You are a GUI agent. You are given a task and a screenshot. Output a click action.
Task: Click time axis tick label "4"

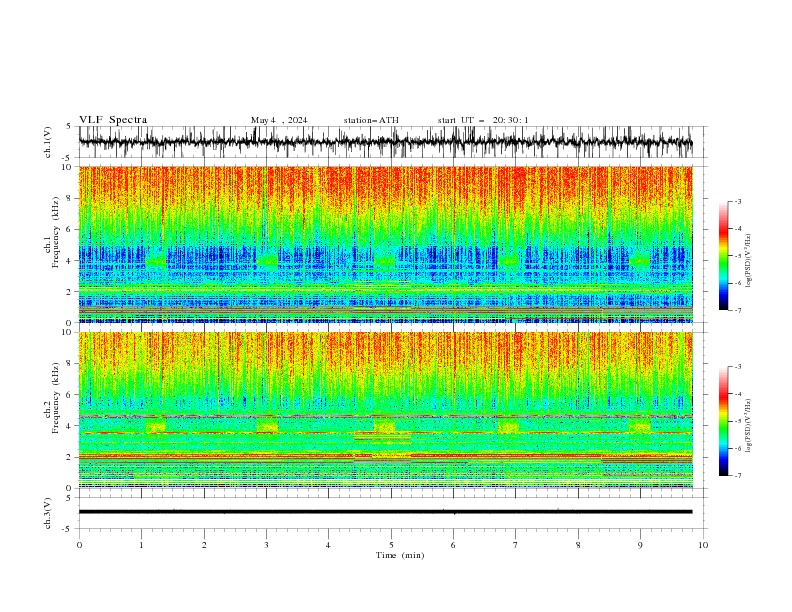coord(328,545)
